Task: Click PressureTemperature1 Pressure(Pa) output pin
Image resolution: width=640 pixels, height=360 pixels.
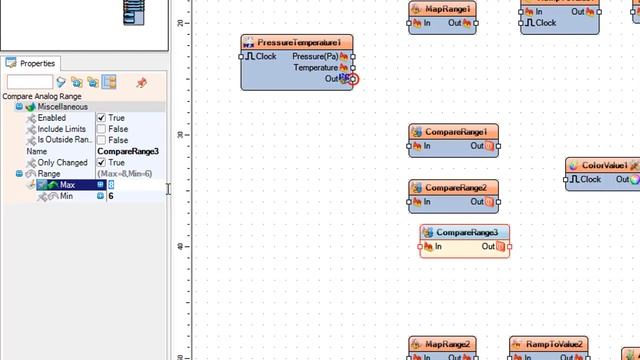Action: [x=353, y=56]
